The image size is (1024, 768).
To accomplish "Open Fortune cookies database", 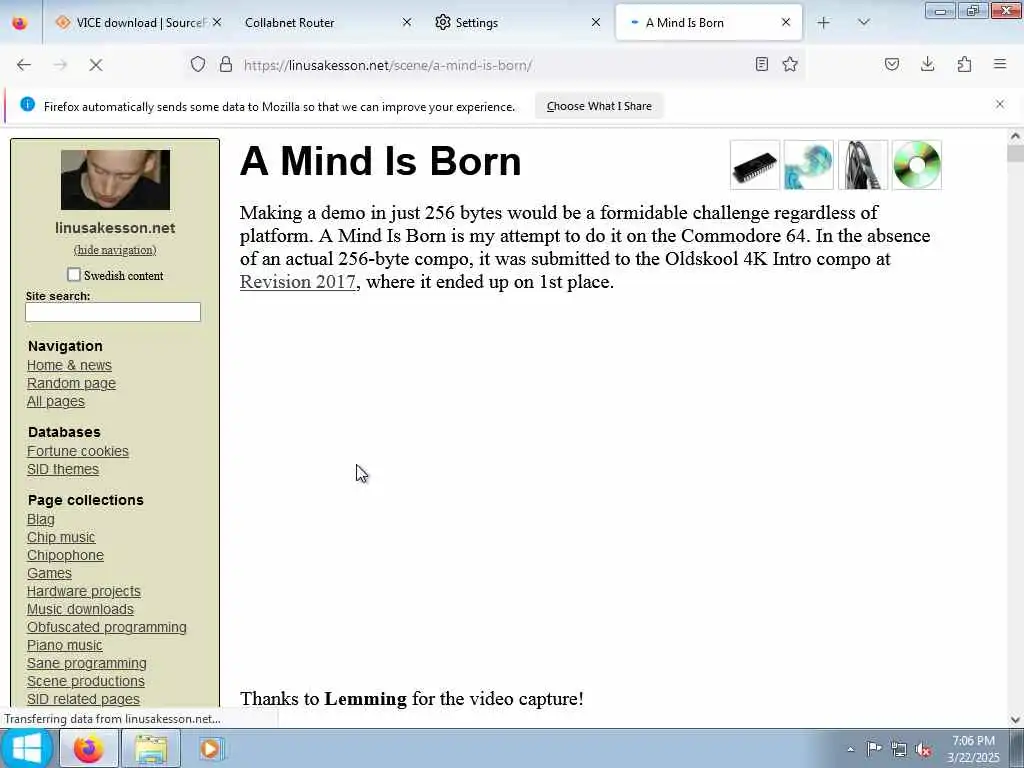I will 78,451.
